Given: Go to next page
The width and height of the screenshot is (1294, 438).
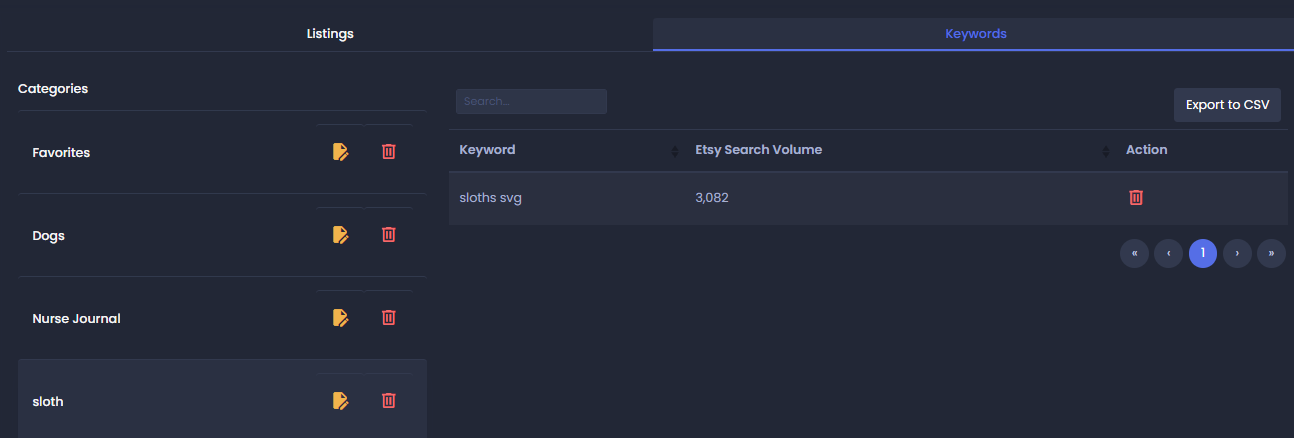Looking at the screenshot, I should (1237, 254).
